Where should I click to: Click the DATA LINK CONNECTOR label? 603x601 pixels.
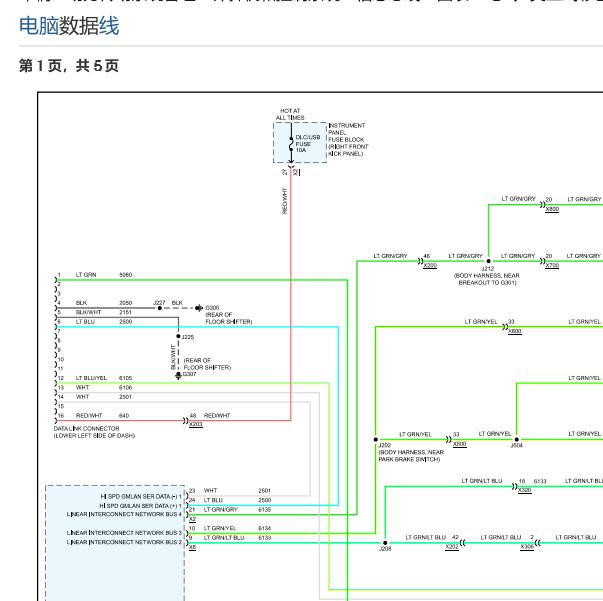pyautogui.click(x=87, y=429)
